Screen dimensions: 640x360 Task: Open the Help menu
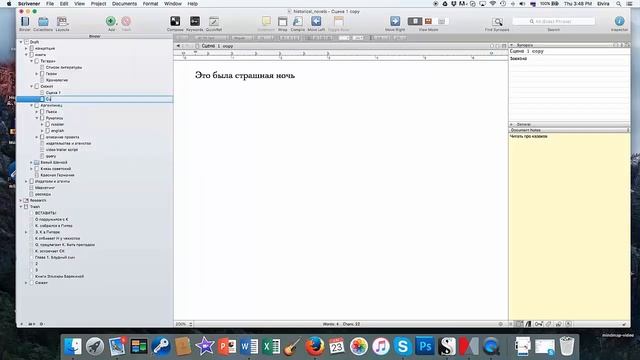pos(193,4)
